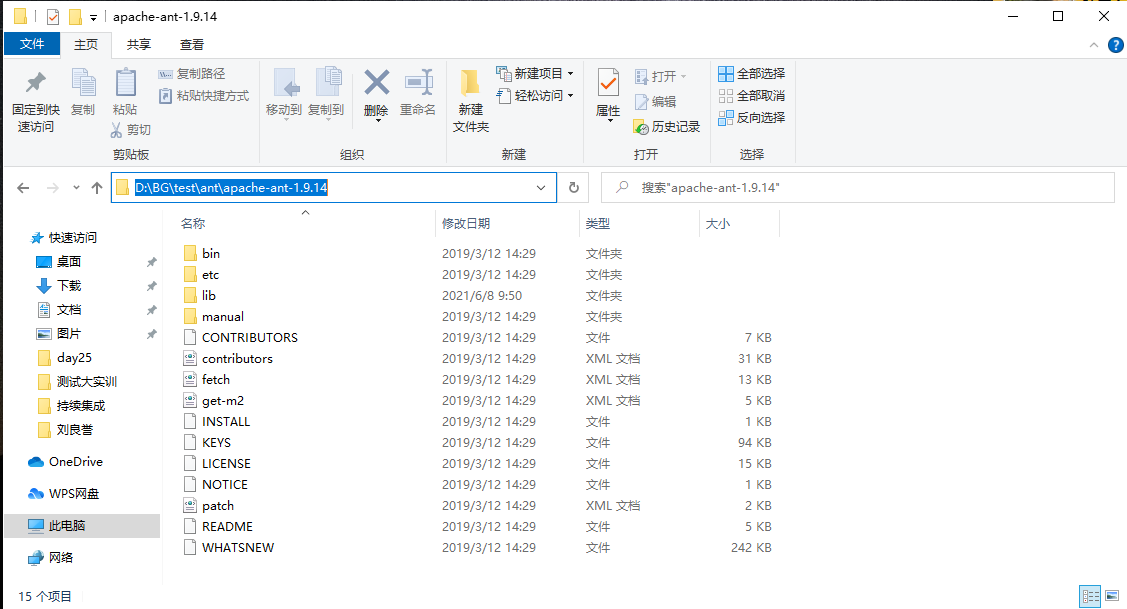
Task: Select the WHATSNEW file
Action: (x=229, y=548)
